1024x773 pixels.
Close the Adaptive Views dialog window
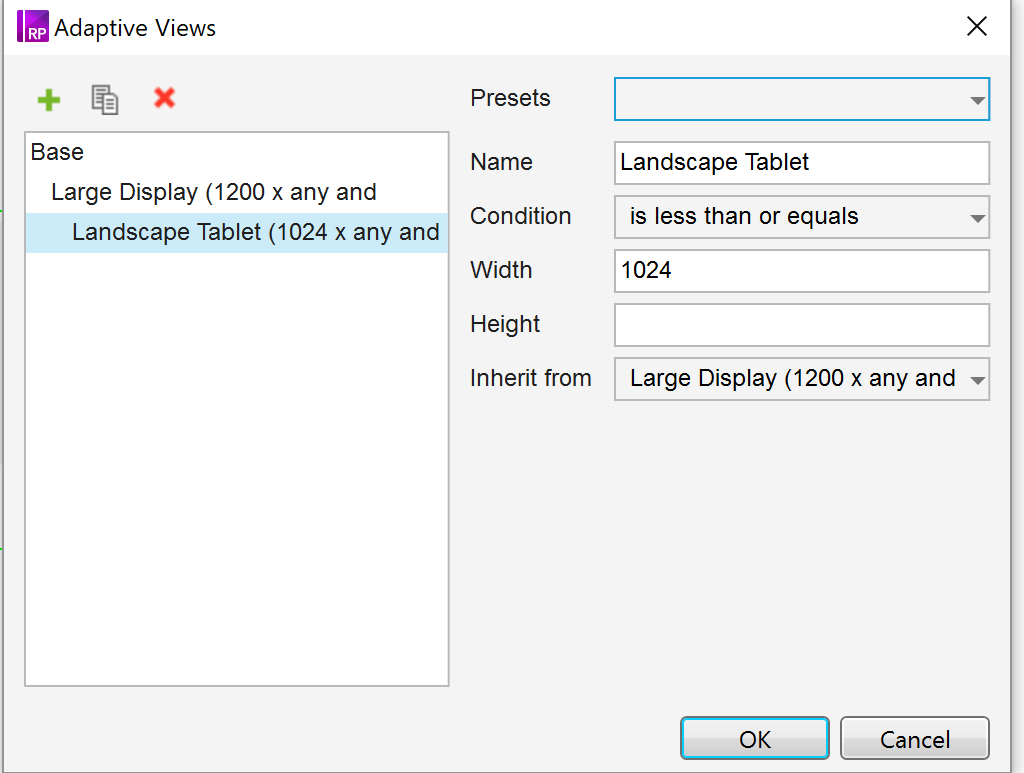pos(976,27)
